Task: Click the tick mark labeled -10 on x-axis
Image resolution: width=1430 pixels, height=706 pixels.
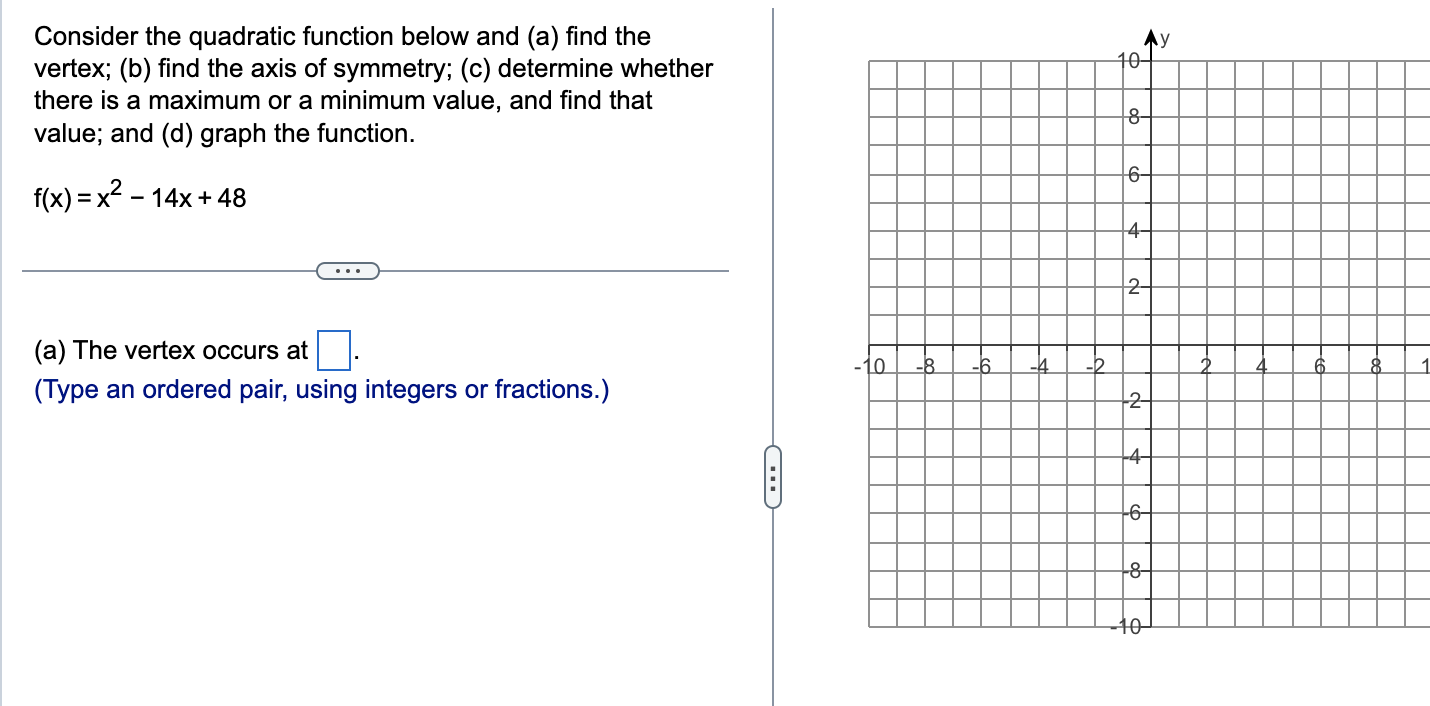Action: coord(869,365)
